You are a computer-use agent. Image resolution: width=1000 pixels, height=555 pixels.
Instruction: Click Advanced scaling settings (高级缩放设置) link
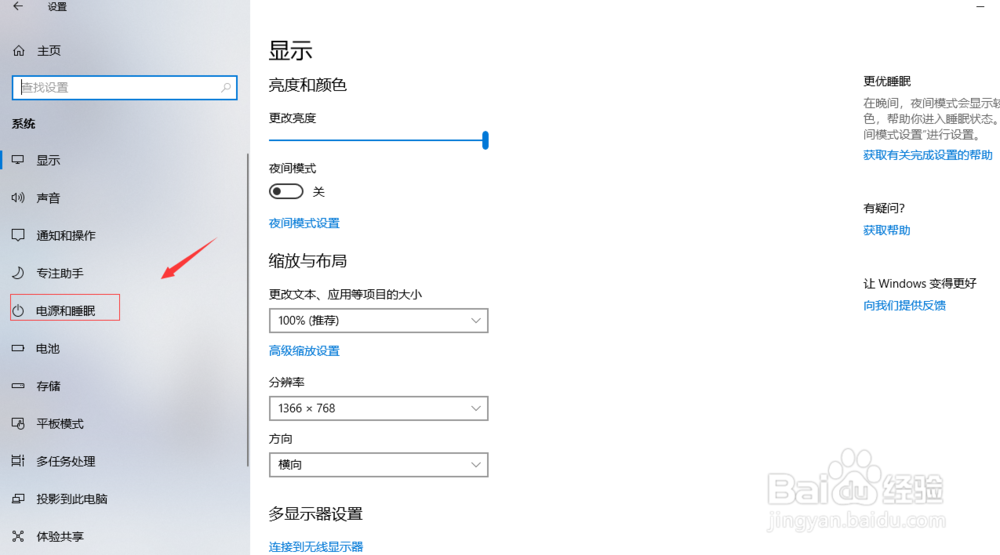pyautogui.click(x=304, y=351)
